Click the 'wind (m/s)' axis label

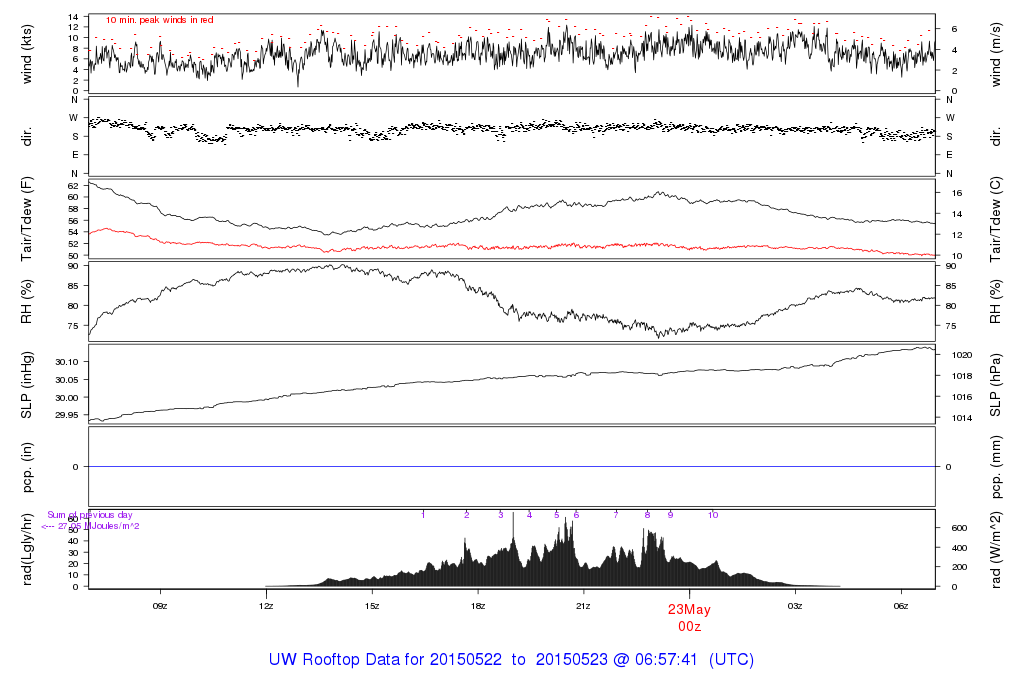click(x=995, y=54)
